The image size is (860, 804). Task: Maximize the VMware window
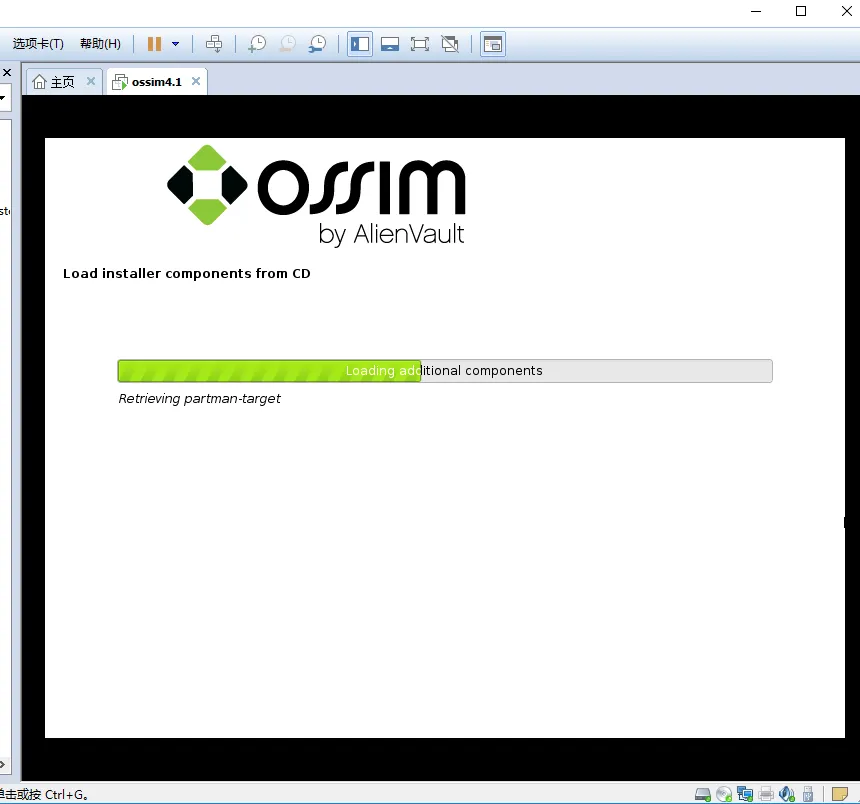coord(801,11)
